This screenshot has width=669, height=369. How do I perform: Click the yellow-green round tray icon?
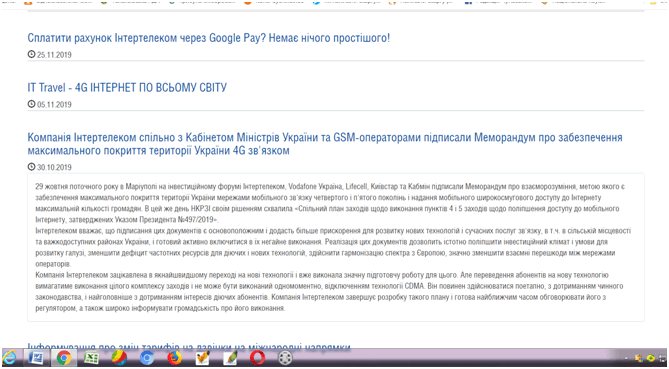(651, 358)
